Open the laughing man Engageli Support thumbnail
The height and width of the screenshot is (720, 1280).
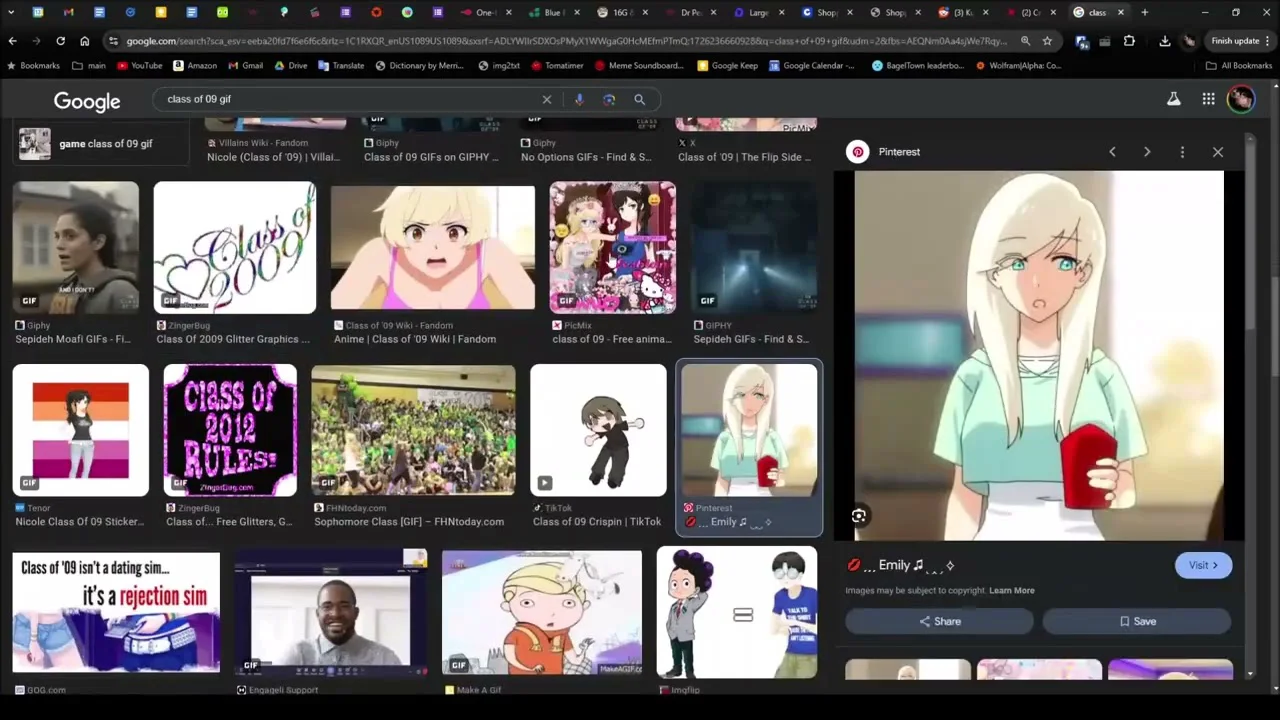(x=331, y=612)
